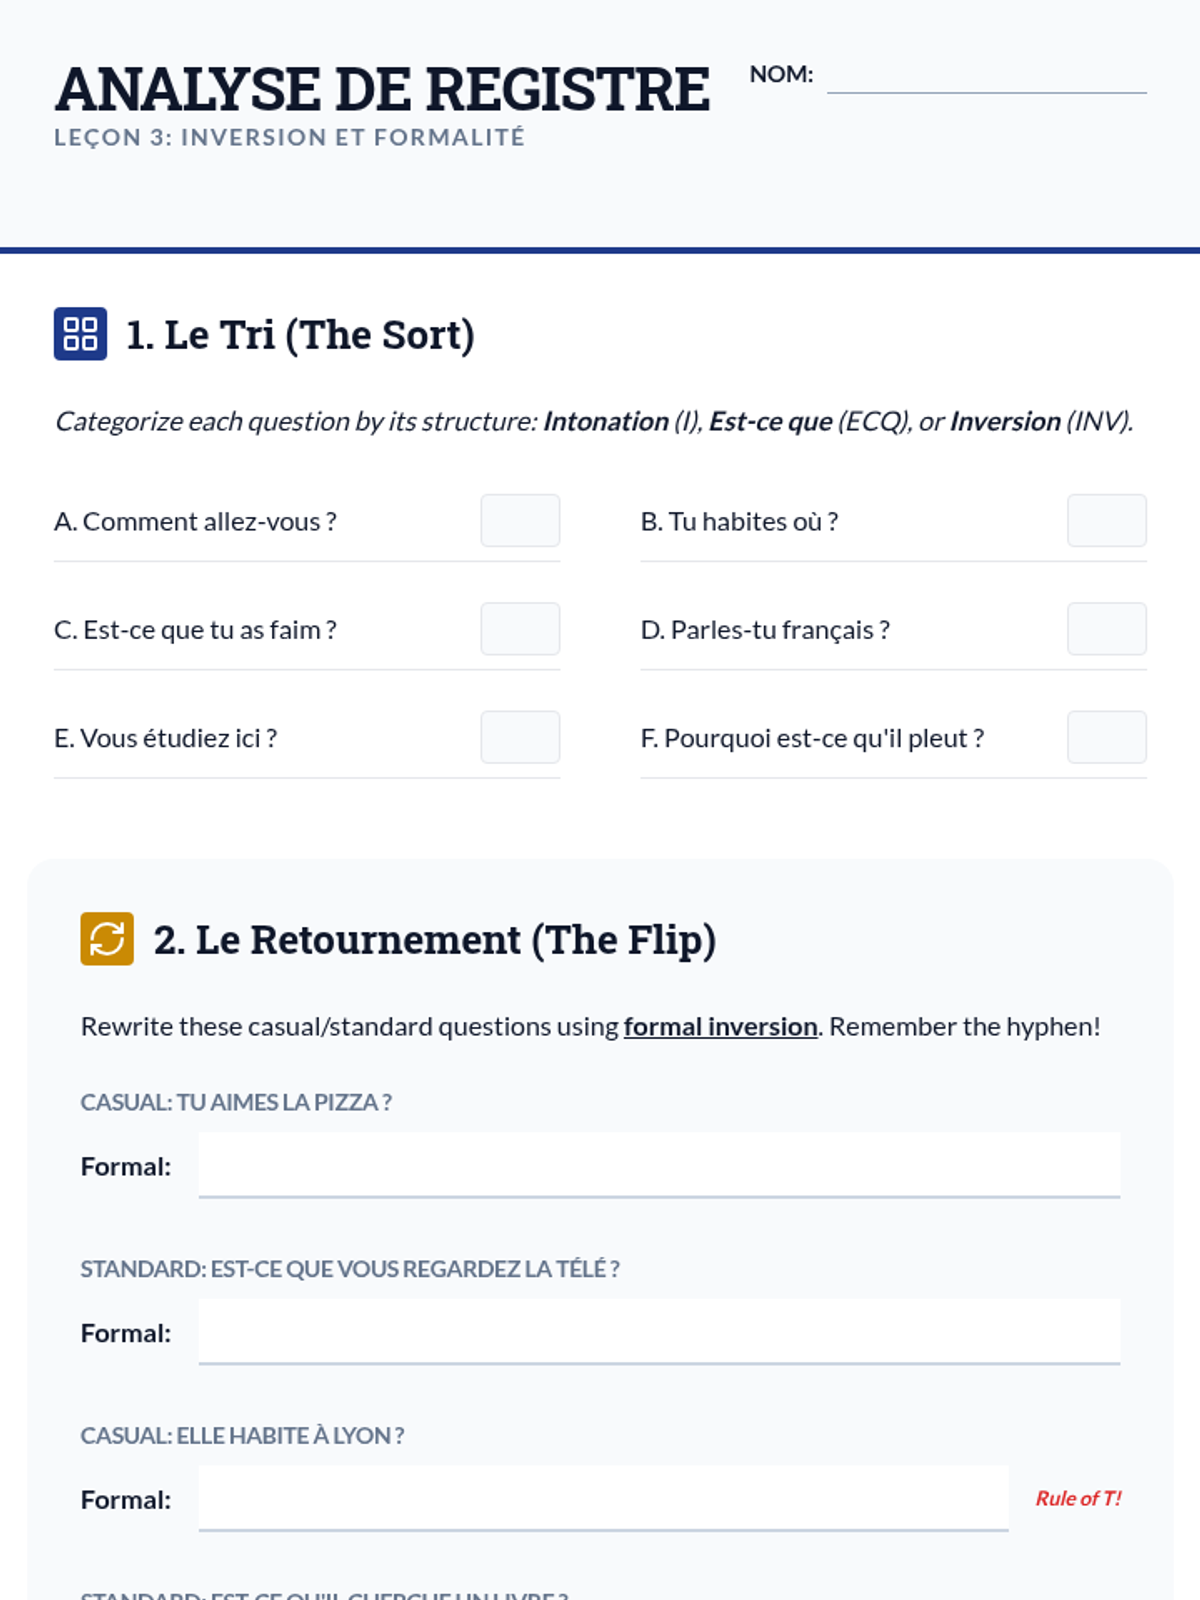Image resolution: width=1200 pixels, height=1600 pixels.
Task: Click the underlined formal inversion text
Action: (720, 1027)
